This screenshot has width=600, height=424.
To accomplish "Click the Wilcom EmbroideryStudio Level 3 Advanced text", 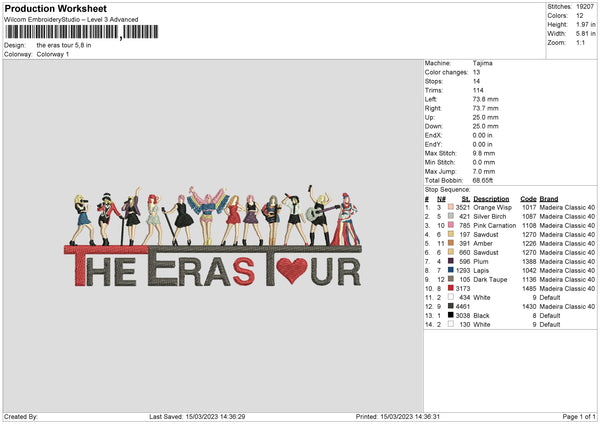I will tap(71, 20).
